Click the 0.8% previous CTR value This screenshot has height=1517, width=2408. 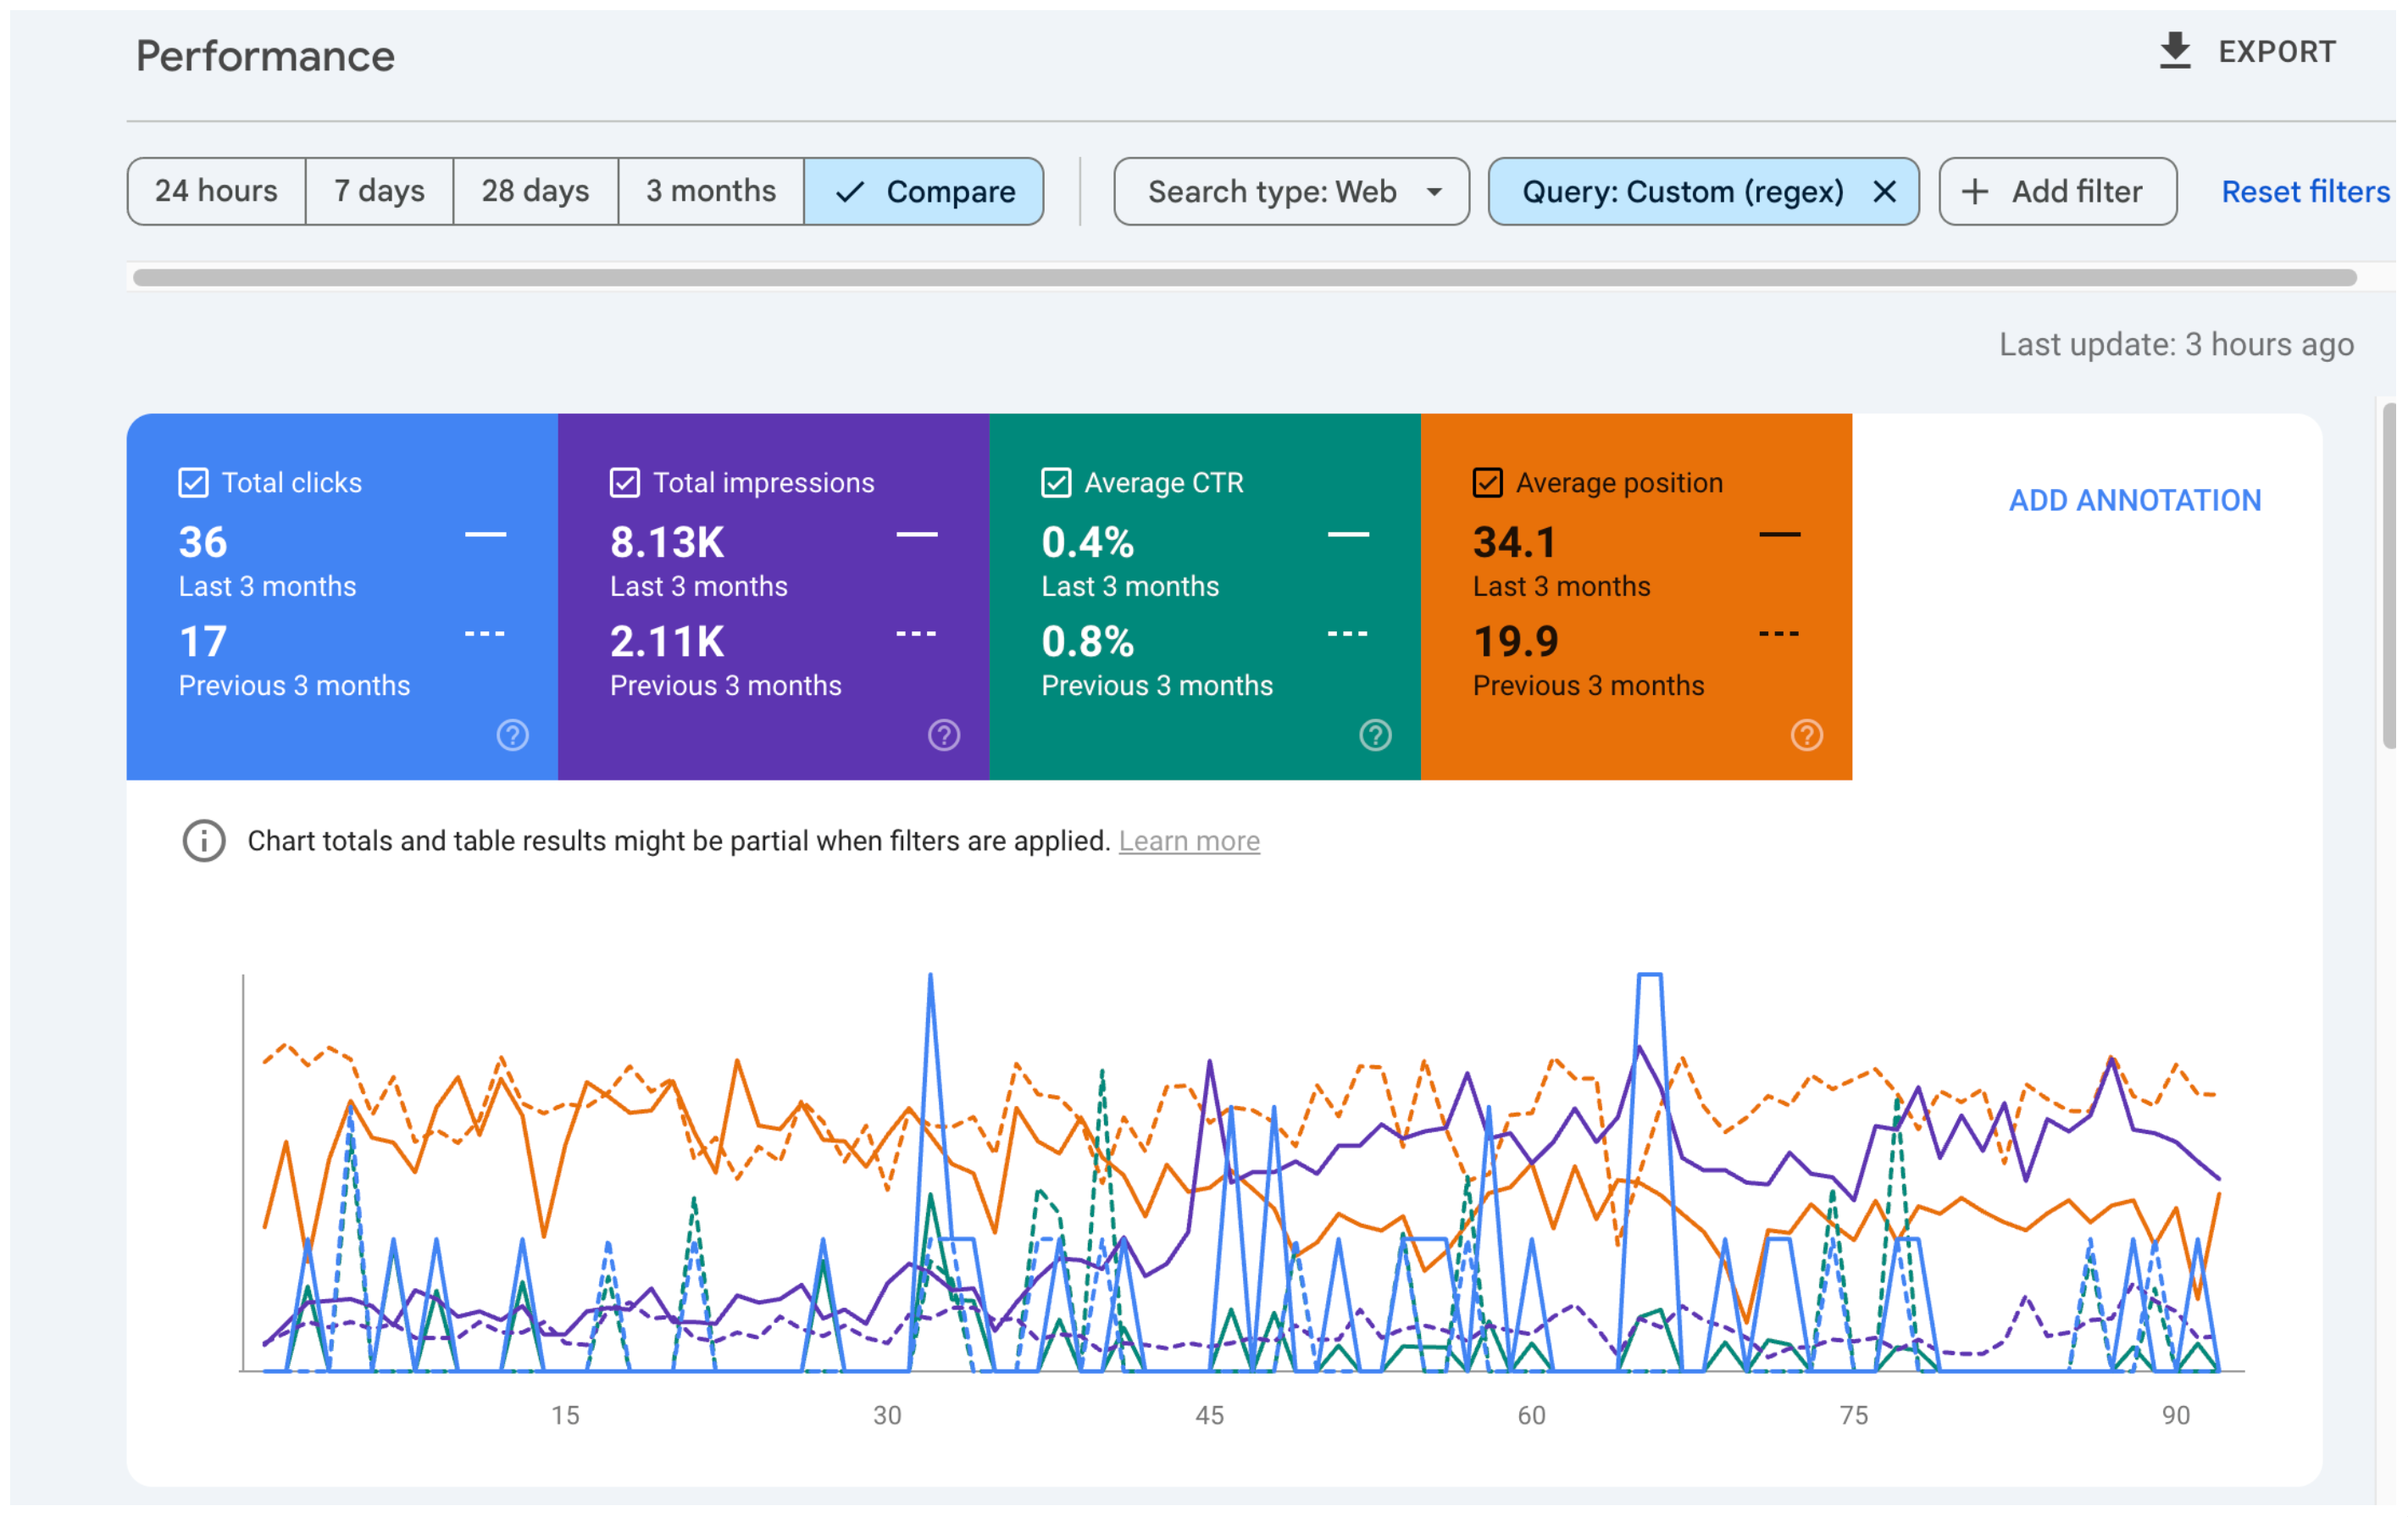[x=1088, y=641]
